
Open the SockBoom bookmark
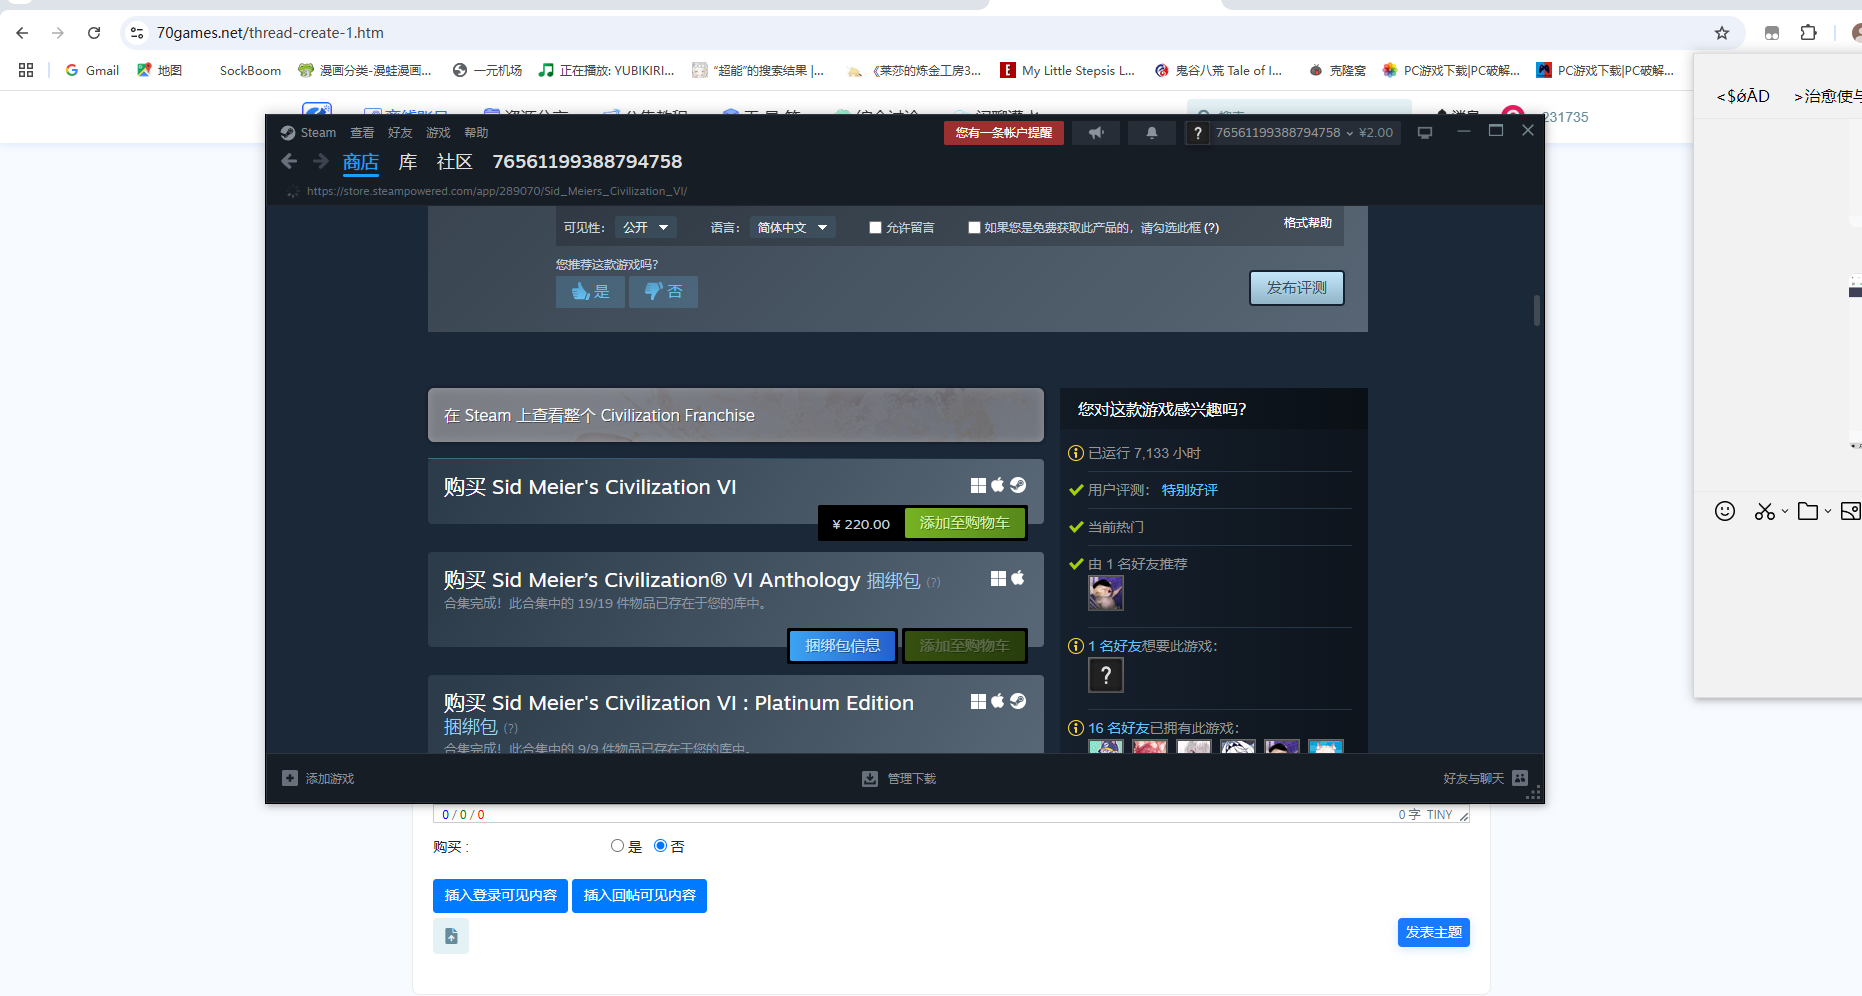(250, 70)
